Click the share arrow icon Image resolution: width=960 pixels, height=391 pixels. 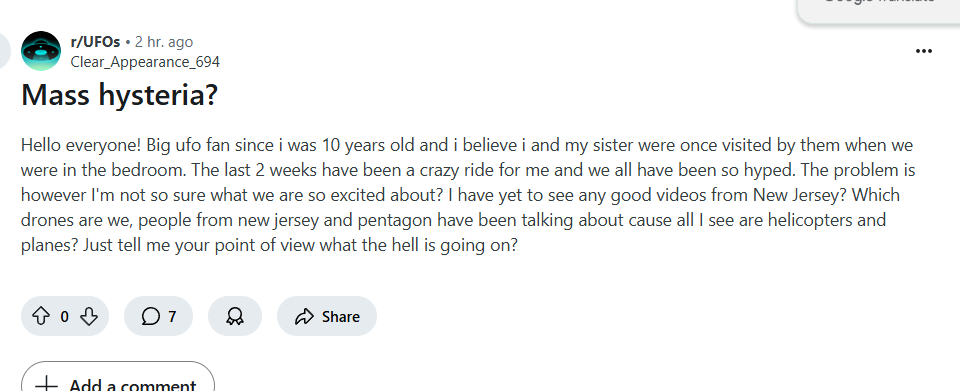(x=304, y=316)
